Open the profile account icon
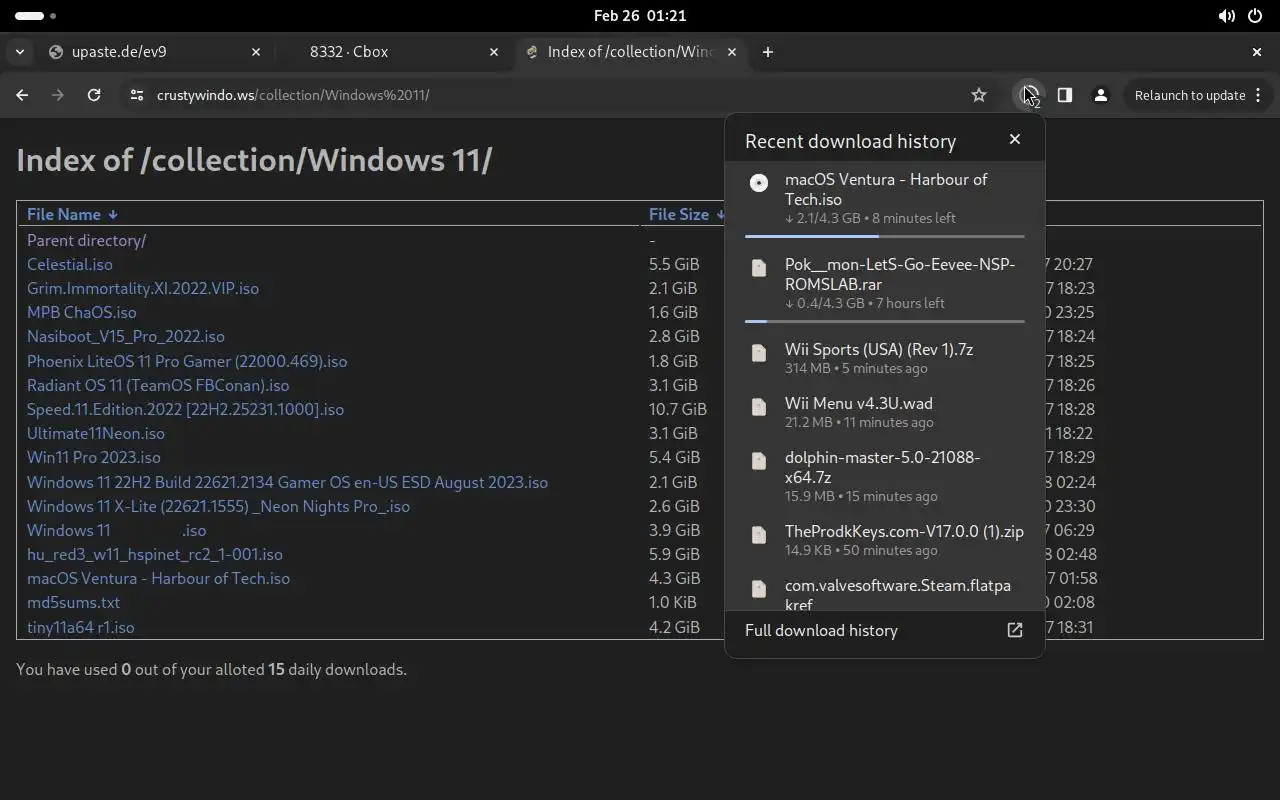 (x=1101, y=95)
